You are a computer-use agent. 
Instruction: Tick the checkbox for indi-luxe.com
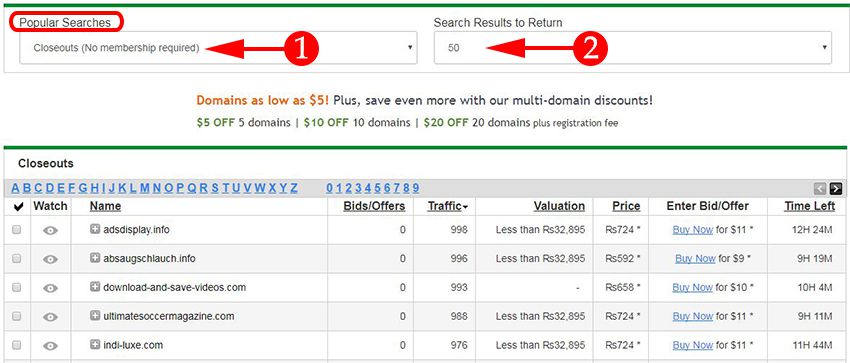click(17, 345)
